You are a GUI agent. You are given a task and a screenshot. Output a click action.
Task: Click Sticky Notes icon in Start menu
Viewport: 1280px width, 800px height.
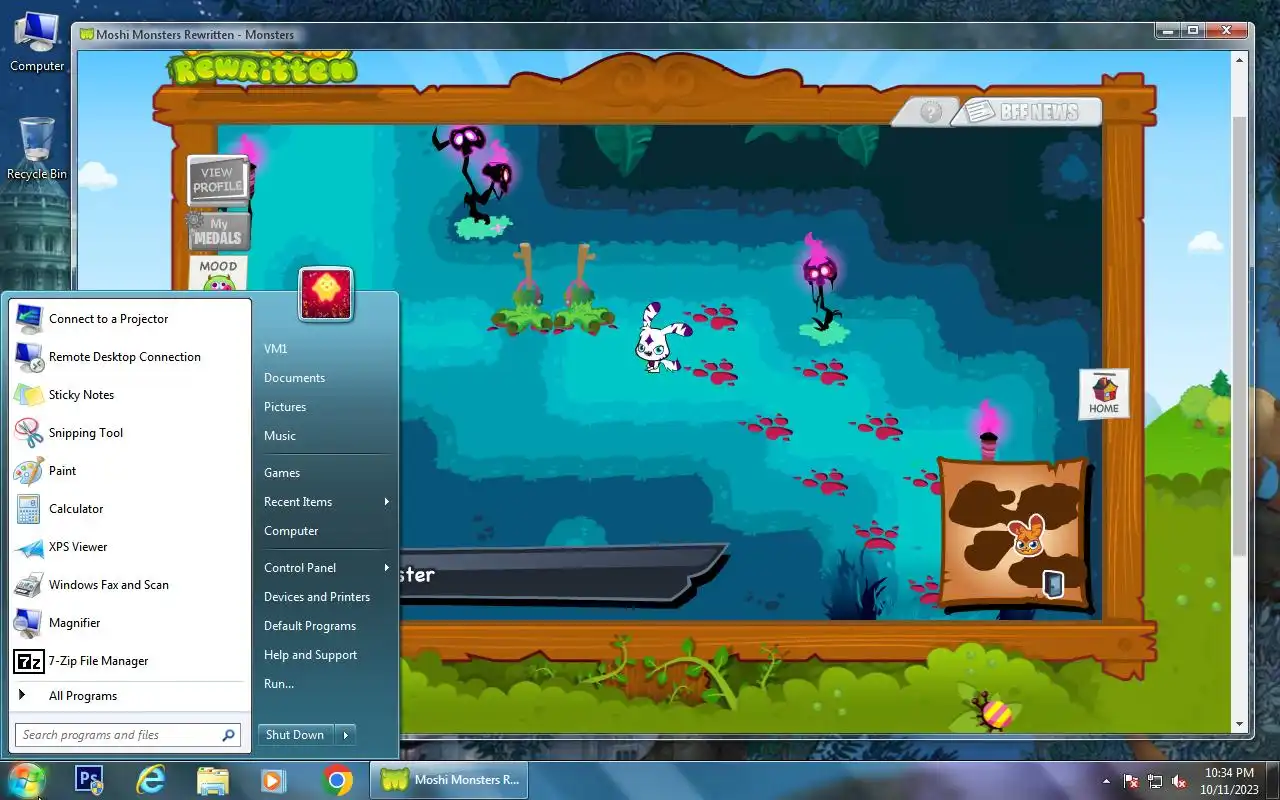point(29,395)
